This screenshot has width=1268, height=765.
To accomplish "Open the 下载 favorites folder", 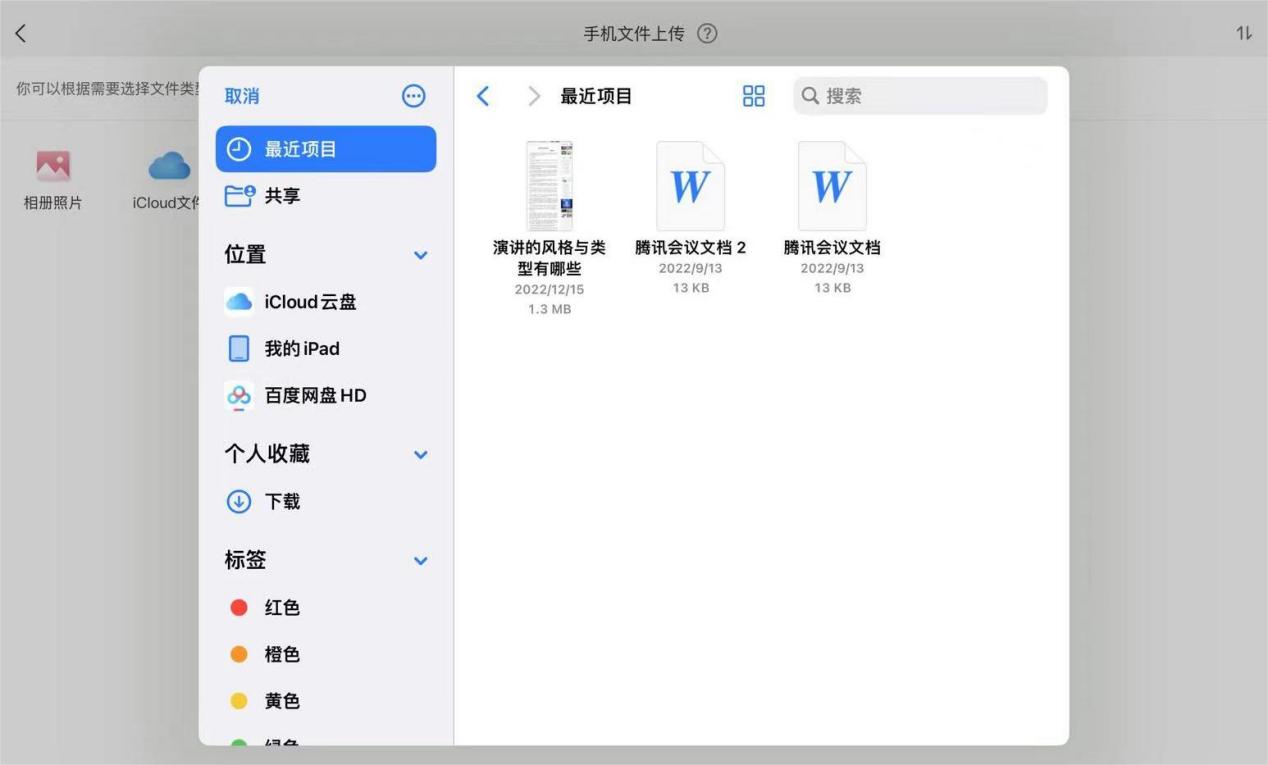I will pos(280,501).
